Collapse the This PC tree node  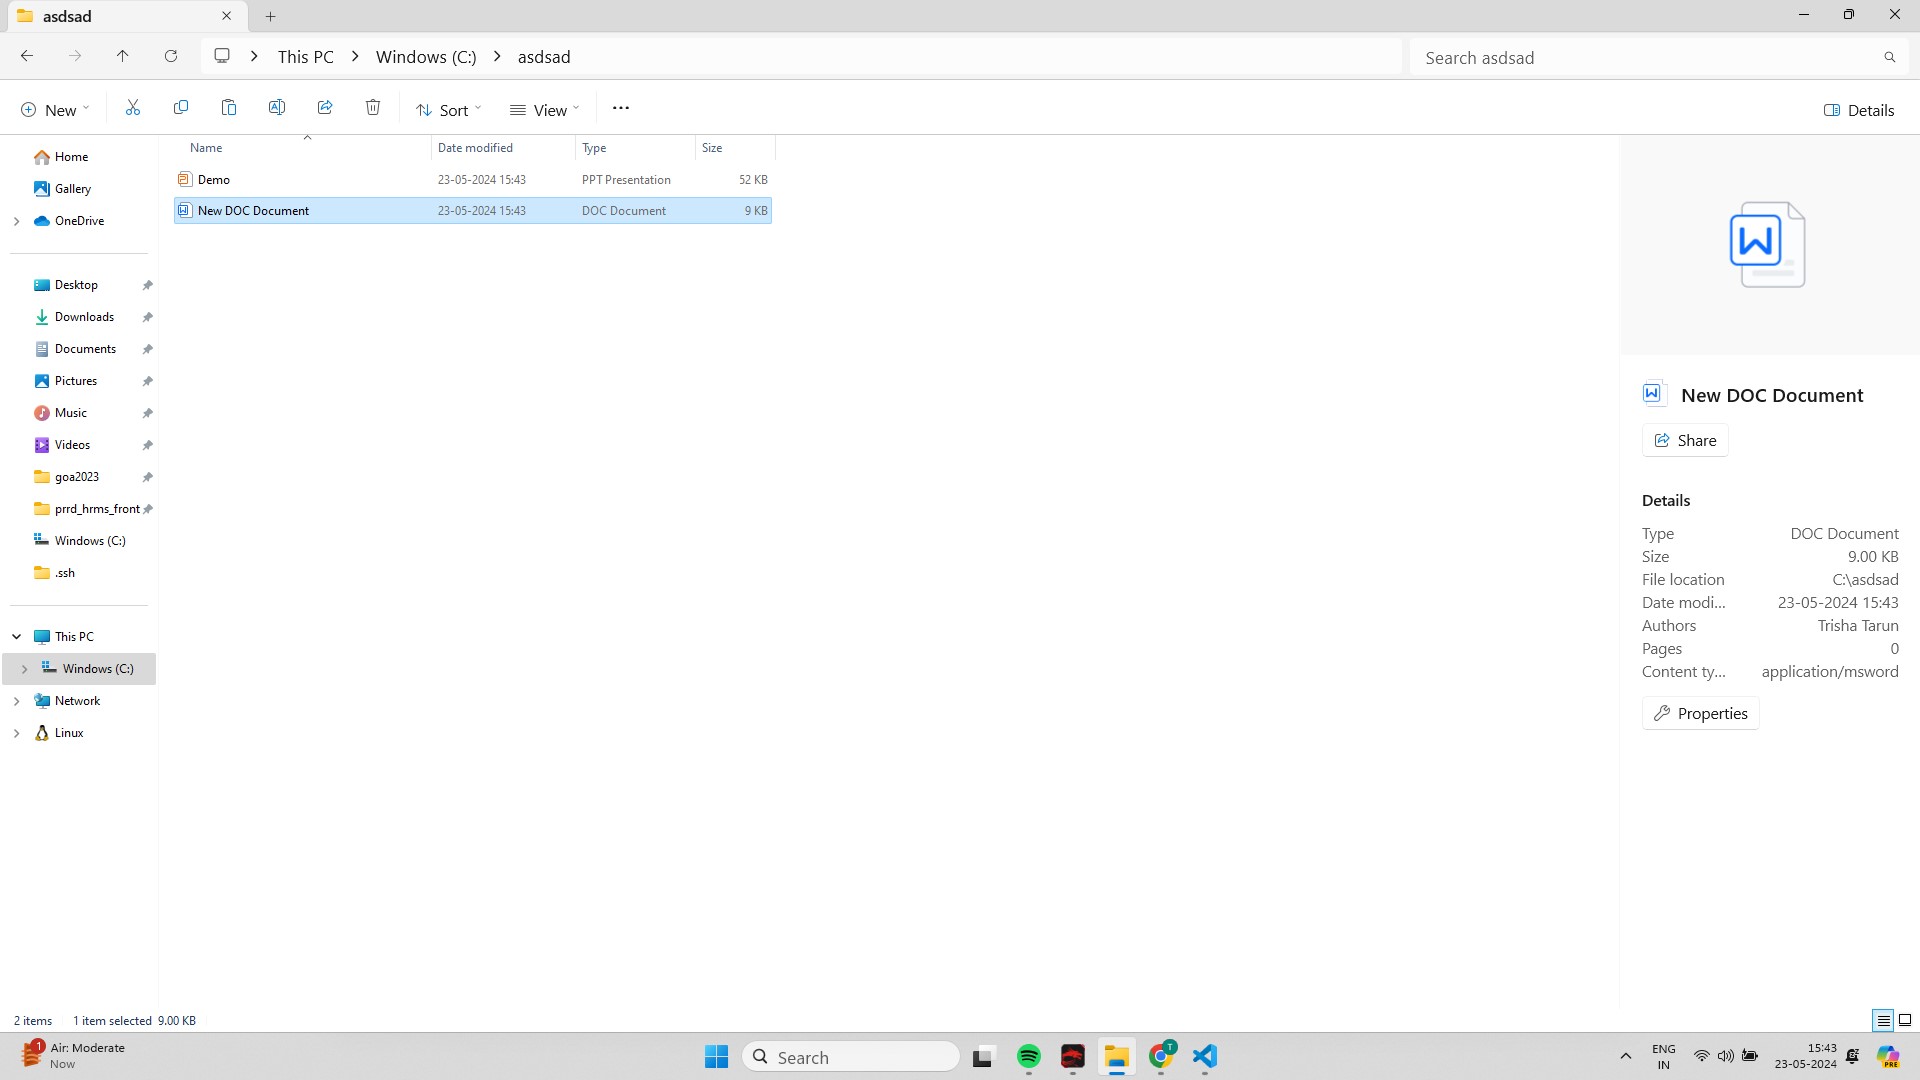[x=17, y=637]
